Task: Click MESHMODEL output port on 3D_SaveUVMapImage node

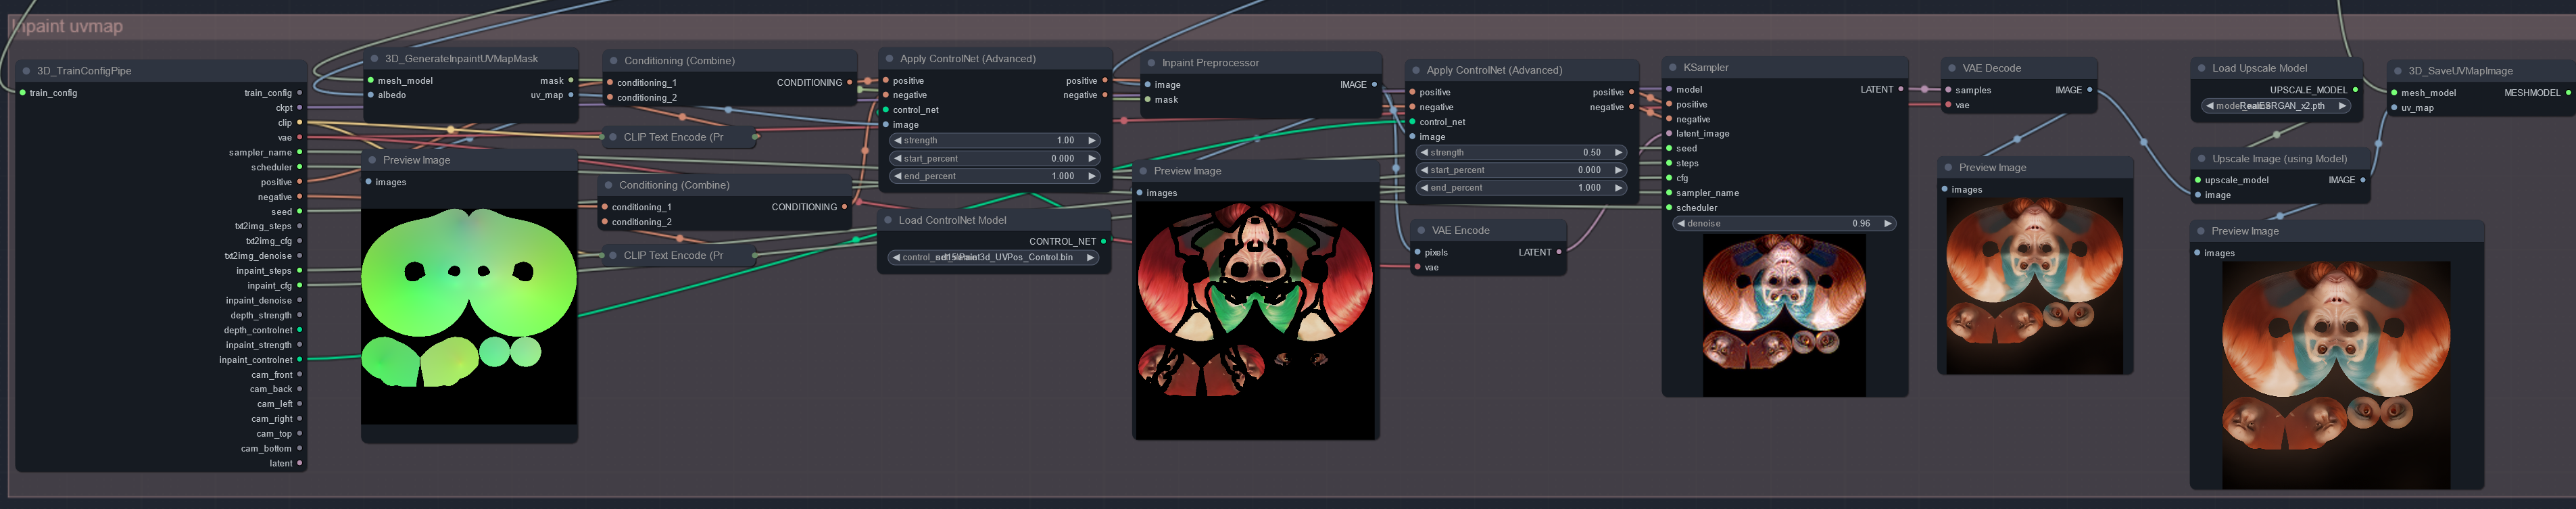Action: click(x=2568, y=93)
